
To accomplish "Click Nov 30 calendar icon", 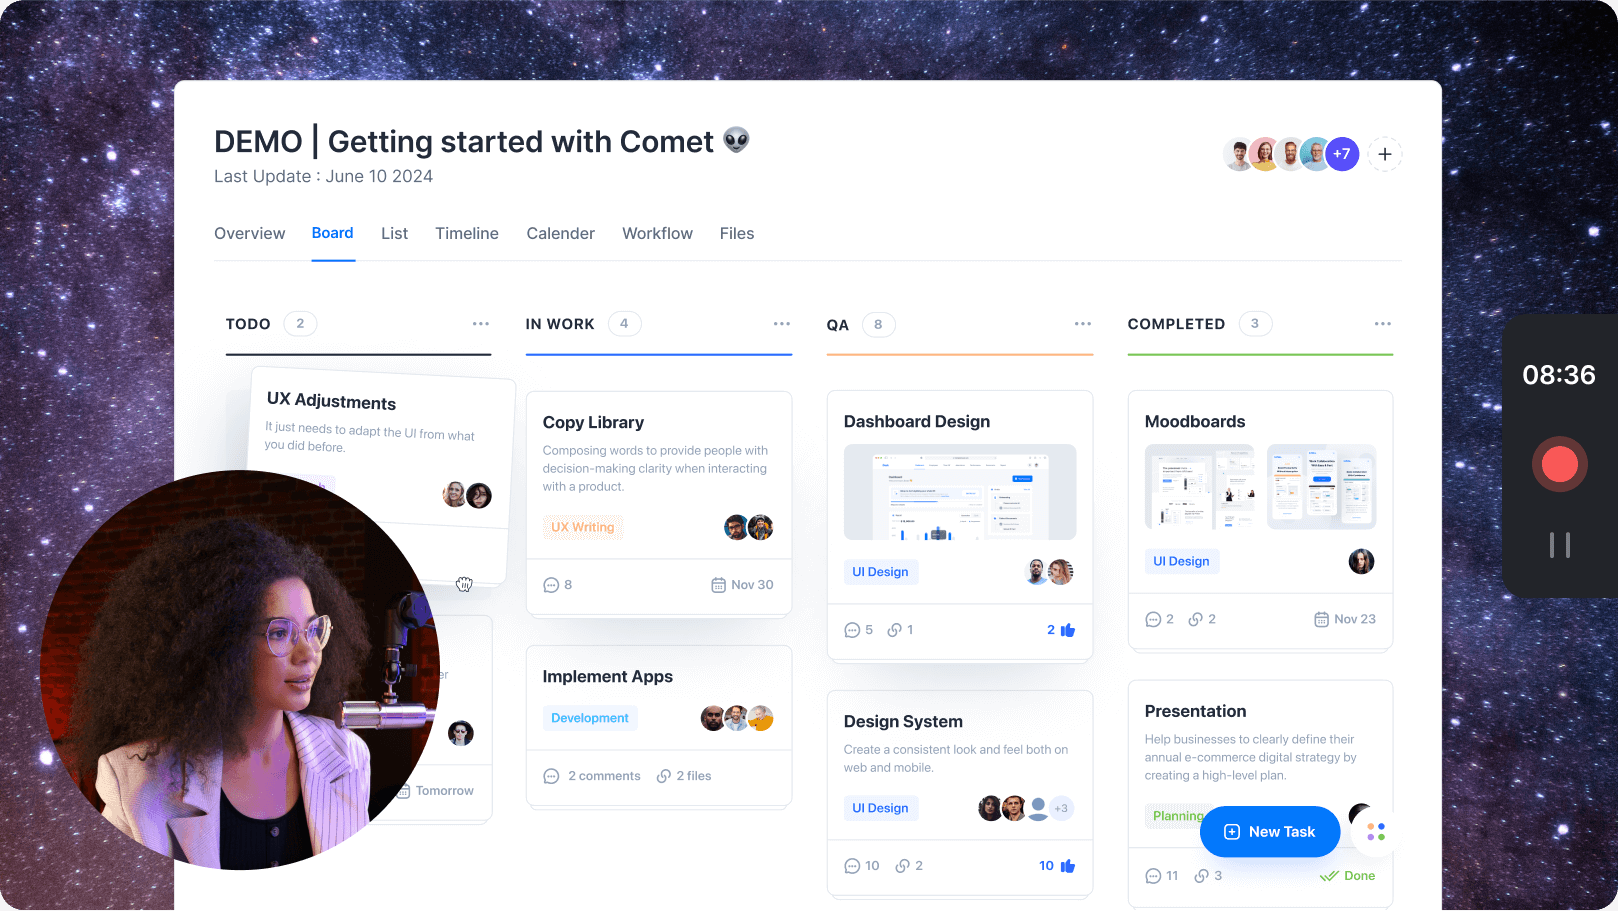I will 718,585.
